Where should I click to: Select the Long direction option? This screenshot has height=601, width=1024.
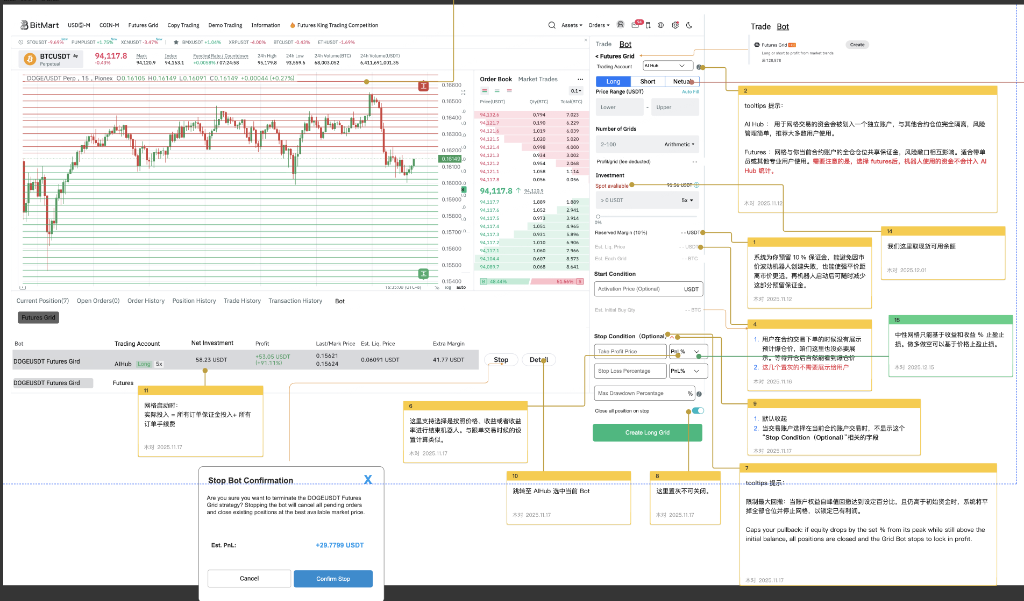[612, 82]
